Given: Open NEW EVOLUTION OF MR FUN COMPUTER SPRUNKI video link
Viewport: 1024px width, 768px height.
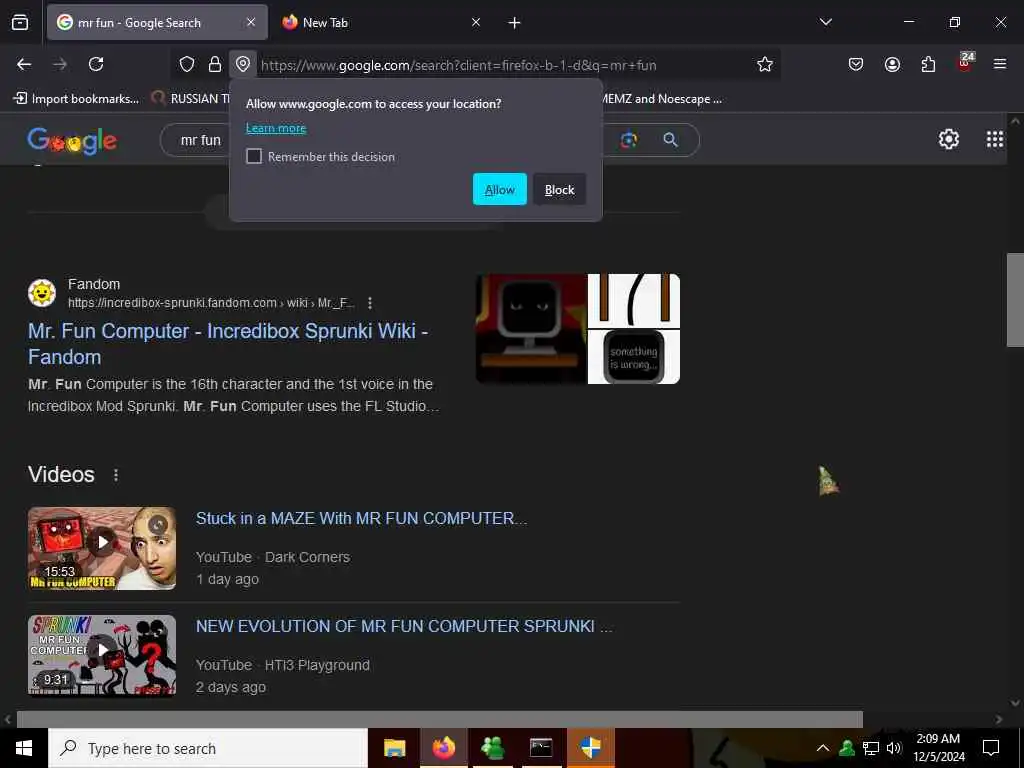Looking at the screenshot, I should [404, 626].
